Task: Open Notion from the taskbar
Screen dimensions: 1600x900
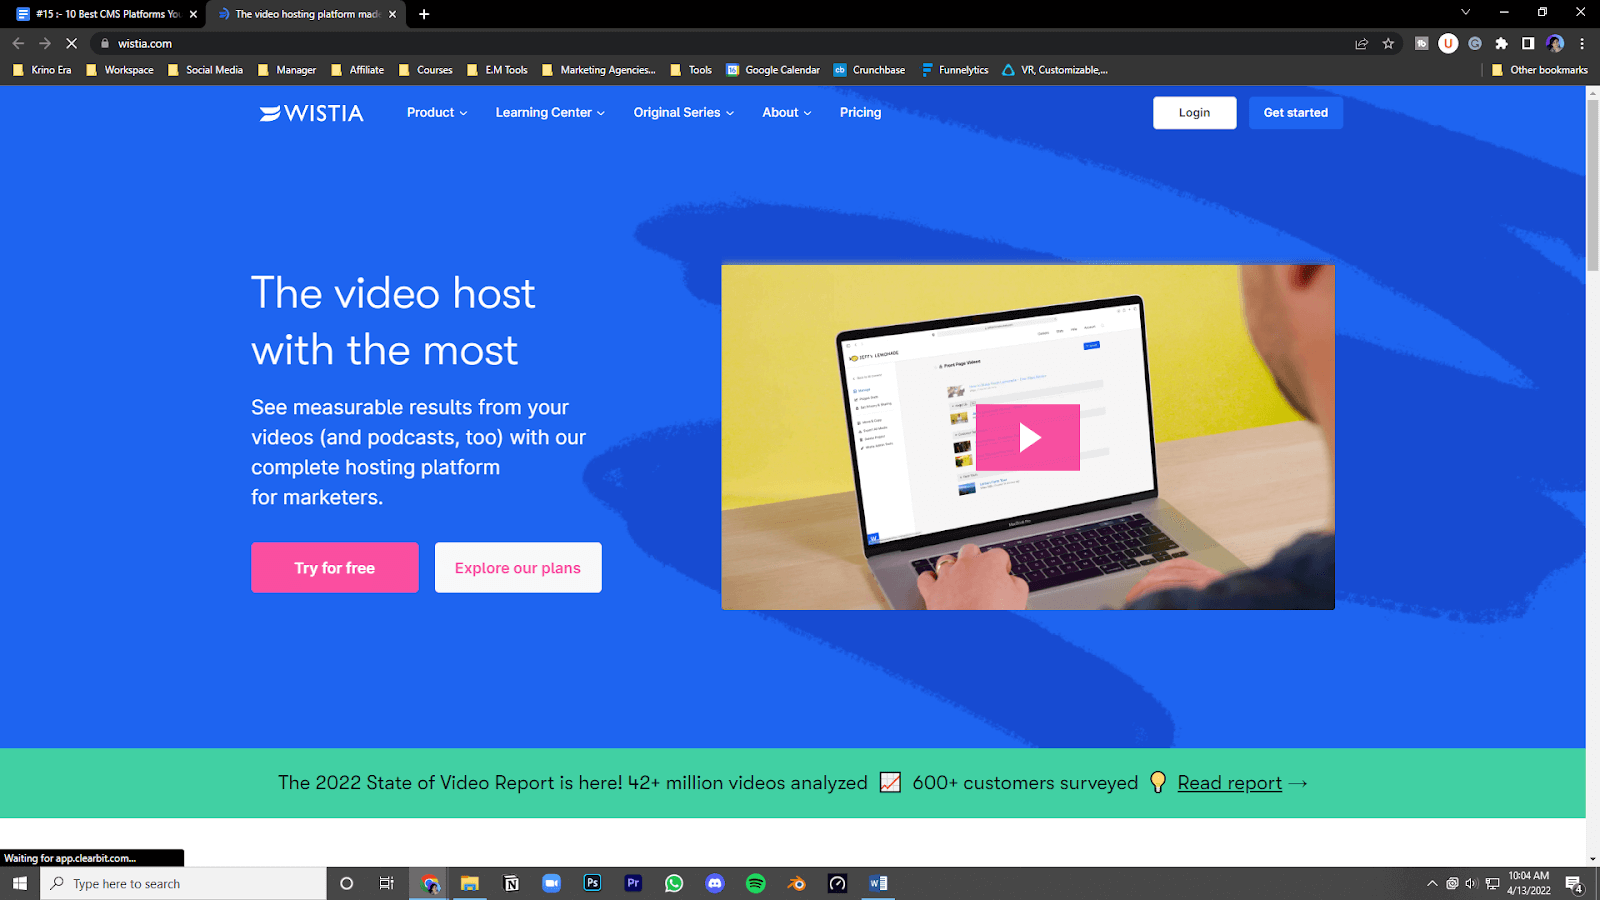Action: tap(511, 883)
